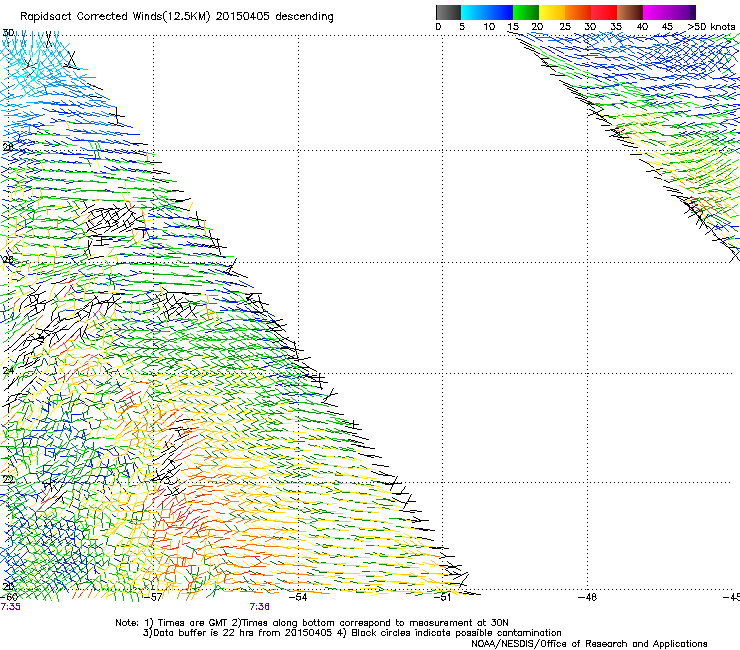740x650 pixels.
Task: Click the '25' legend scale label
Action: click(x=565, y=27)
